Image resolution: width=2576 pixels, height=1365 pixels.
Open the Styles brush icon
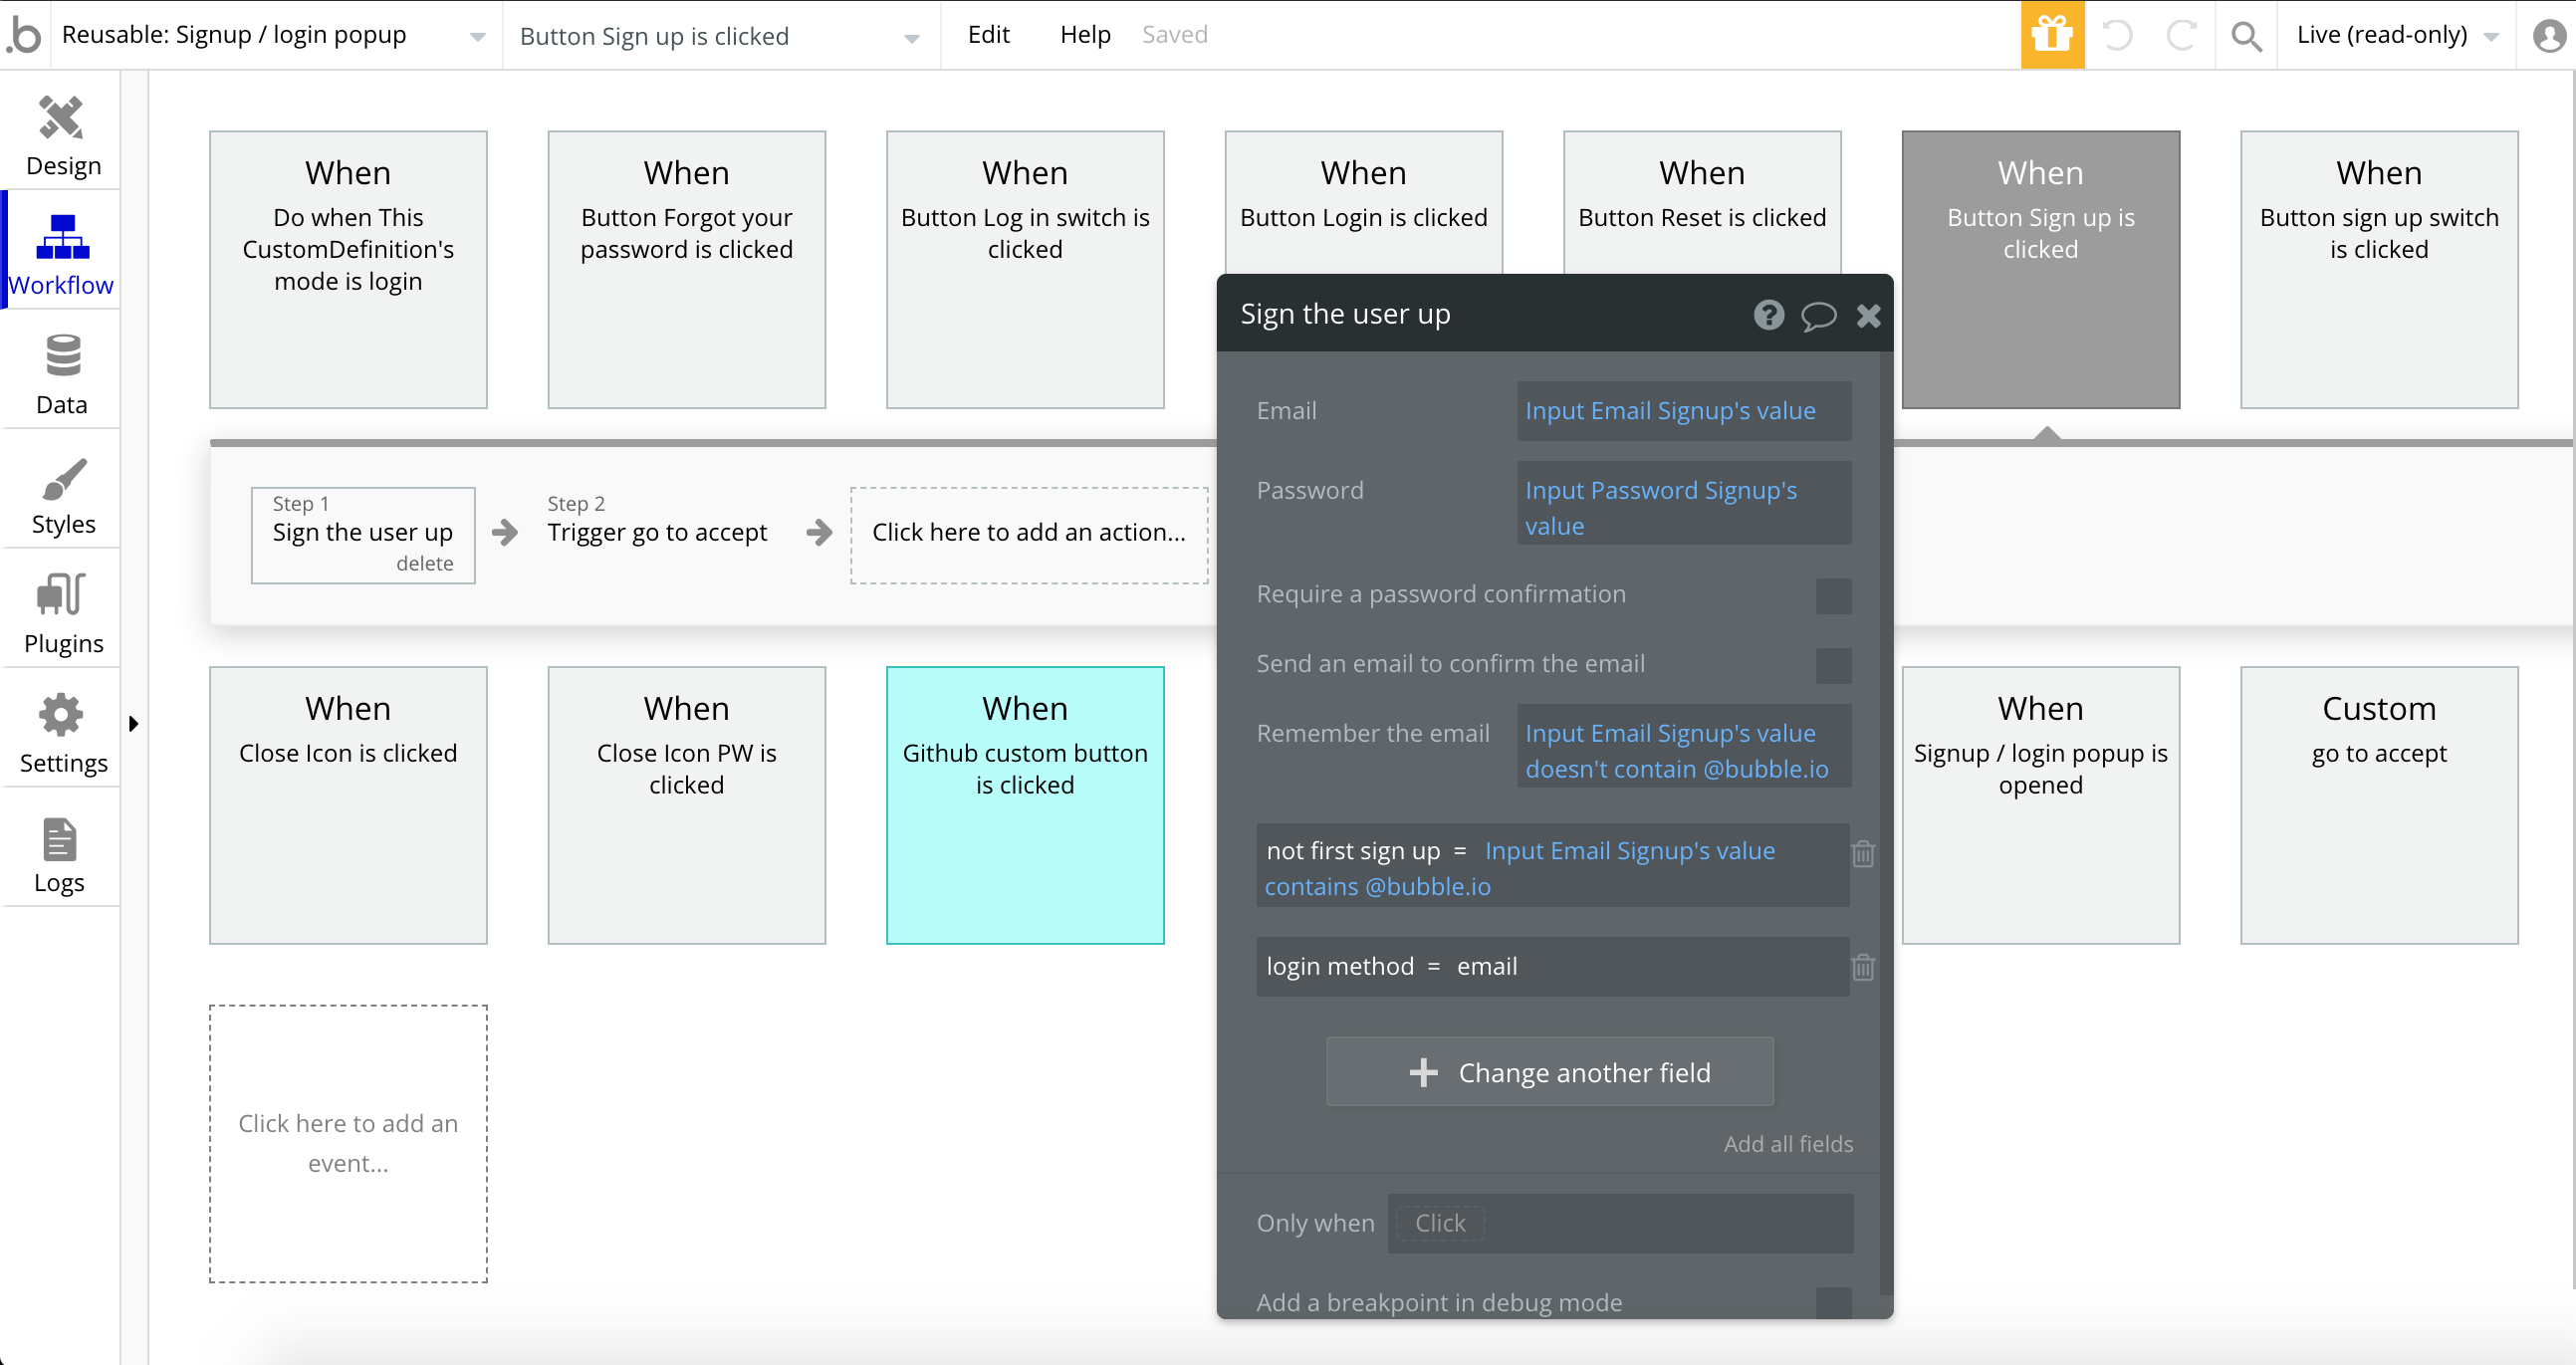(62, 478)
